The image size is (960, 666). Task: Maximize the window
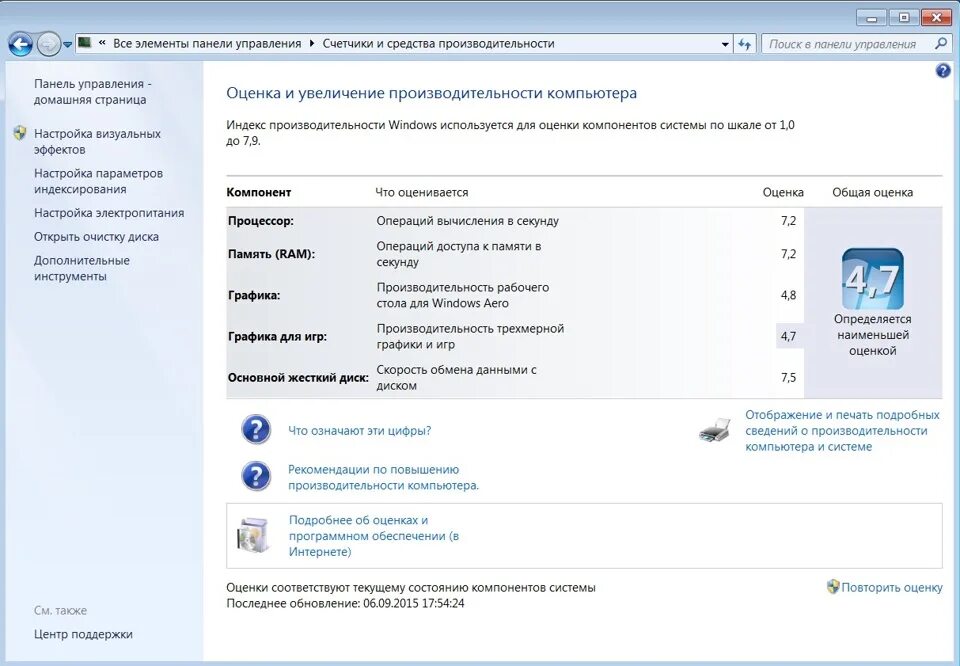point(904,17)
